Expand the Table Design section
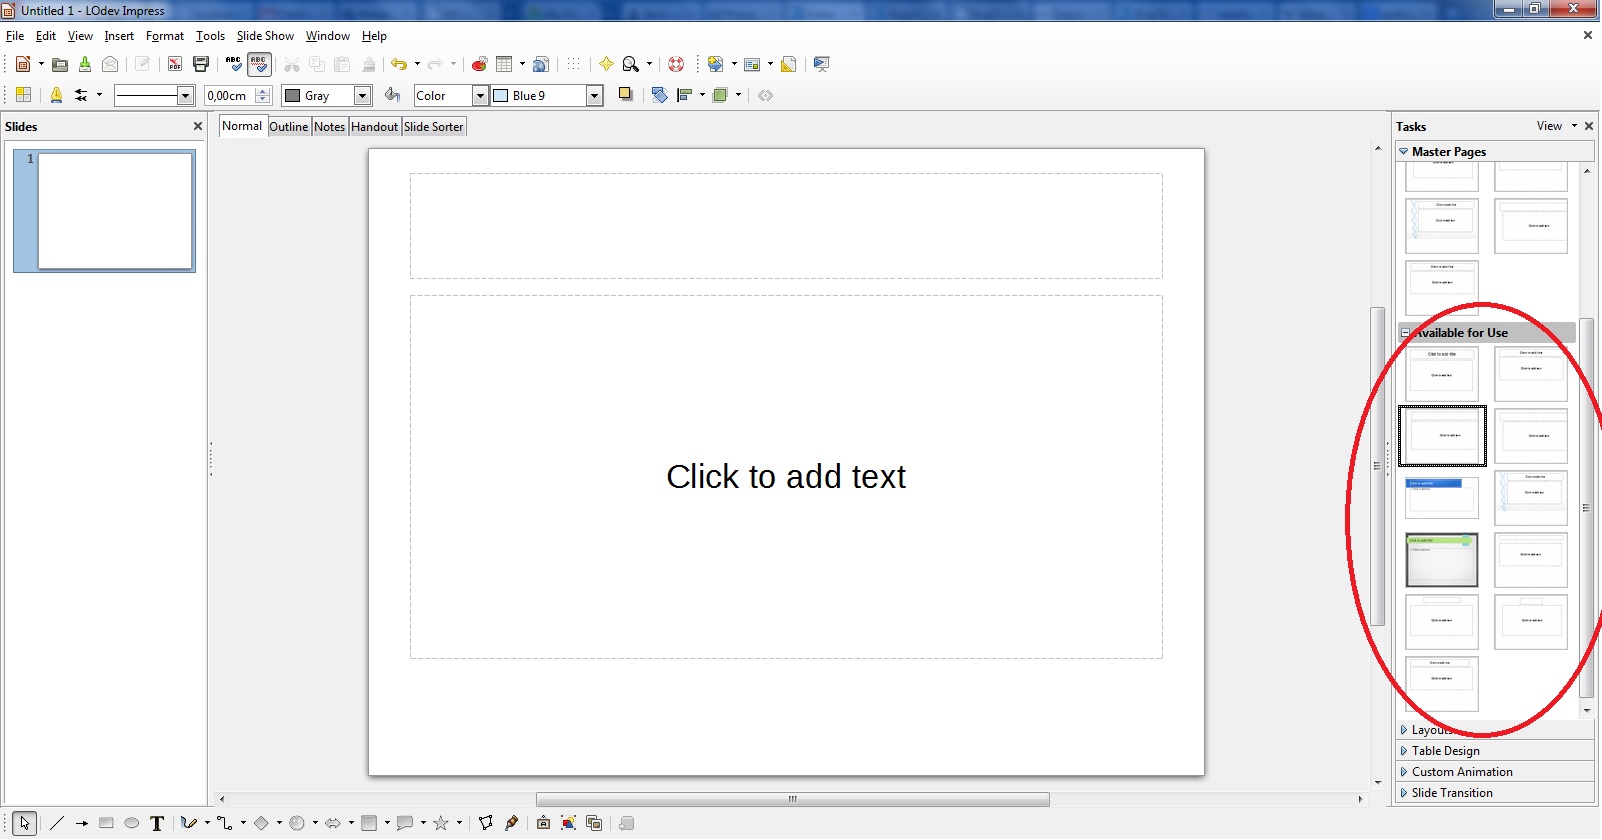This screenshot has height=840, width=1602. pyautogui.click(x=1445, y=751)
